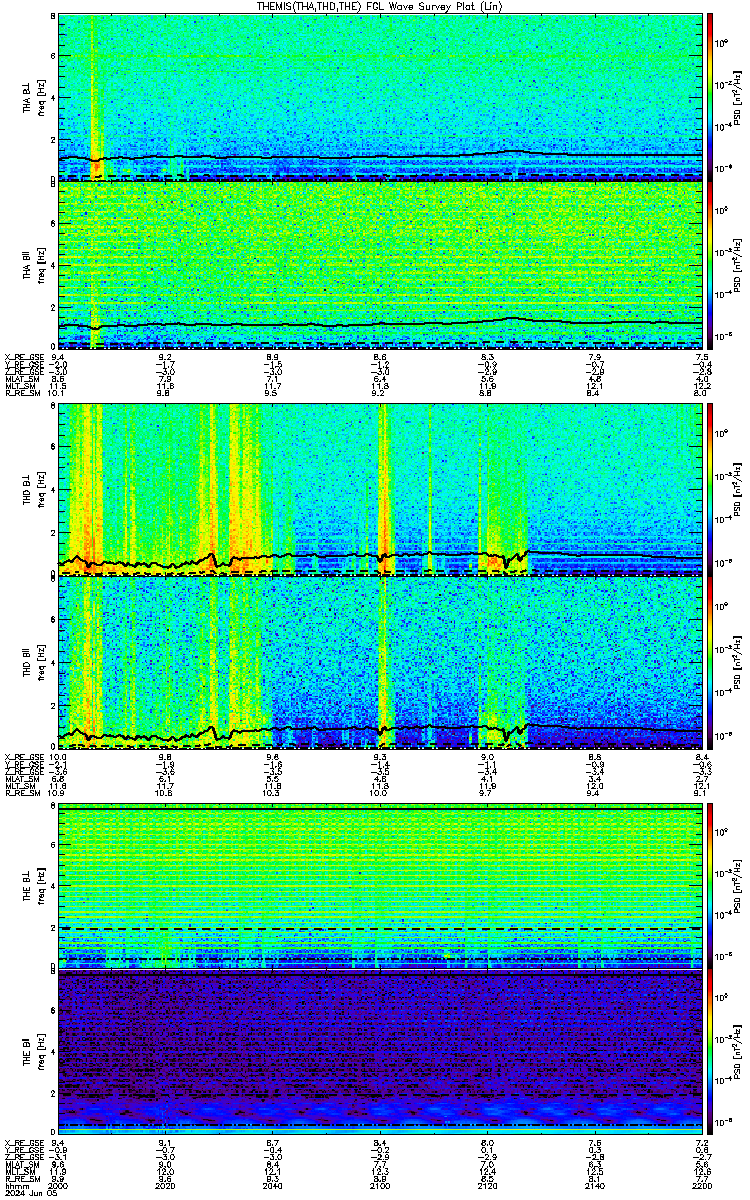Screen dimensions: 750x1200
Task: Click the PSD color bar beside THE B-perpendicular
Action: pos(711,886)
